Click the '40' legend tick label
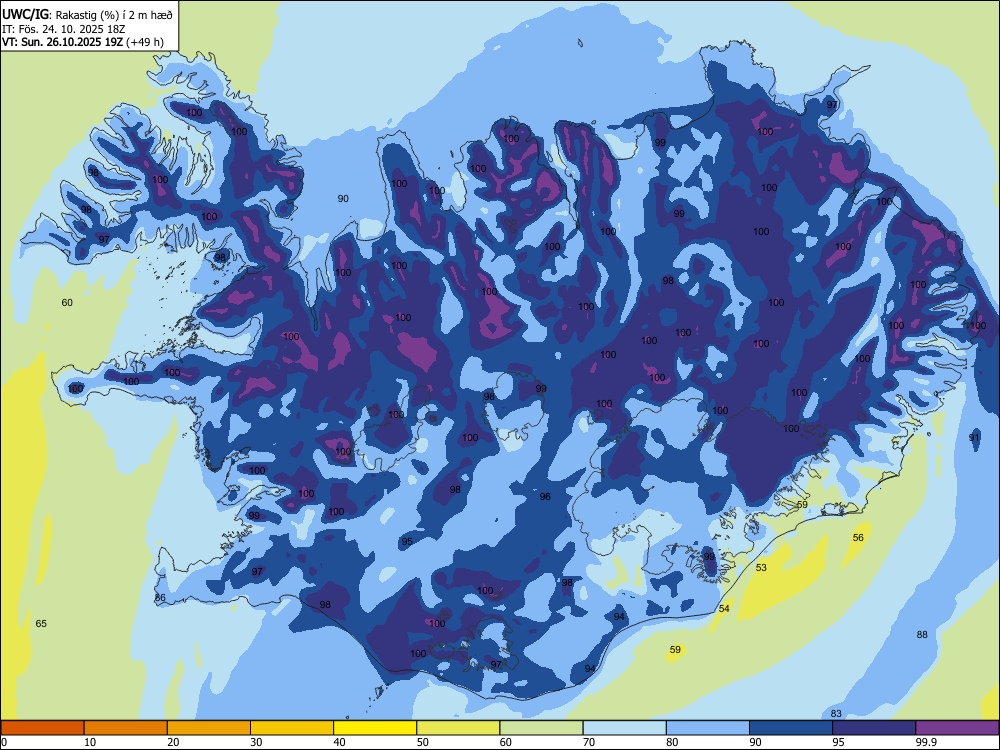This screenshot has height=750, width=1000. (339, 742)
